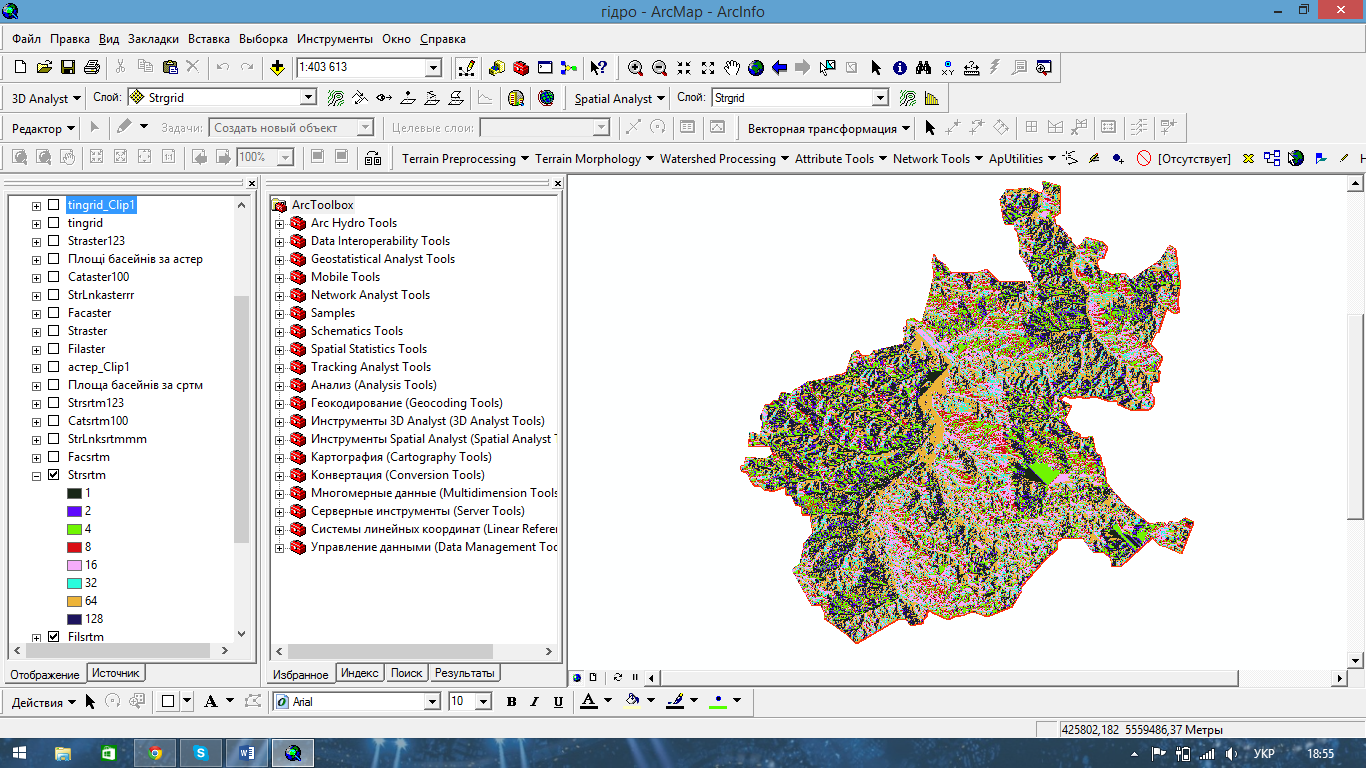The width and height of the screenshot is (1366, 768).
Task: Turn on the Facsrtm layer
Action: click(x=54, y=457)
